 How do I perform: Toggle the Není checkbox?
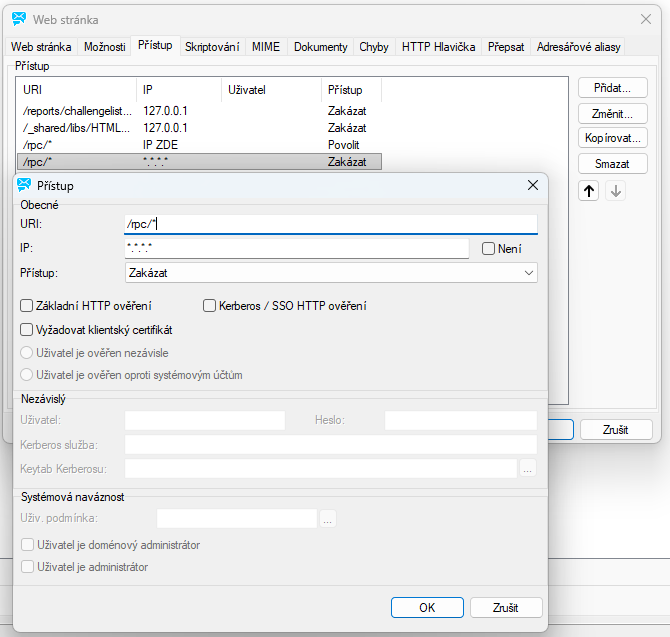pos(488,249)
